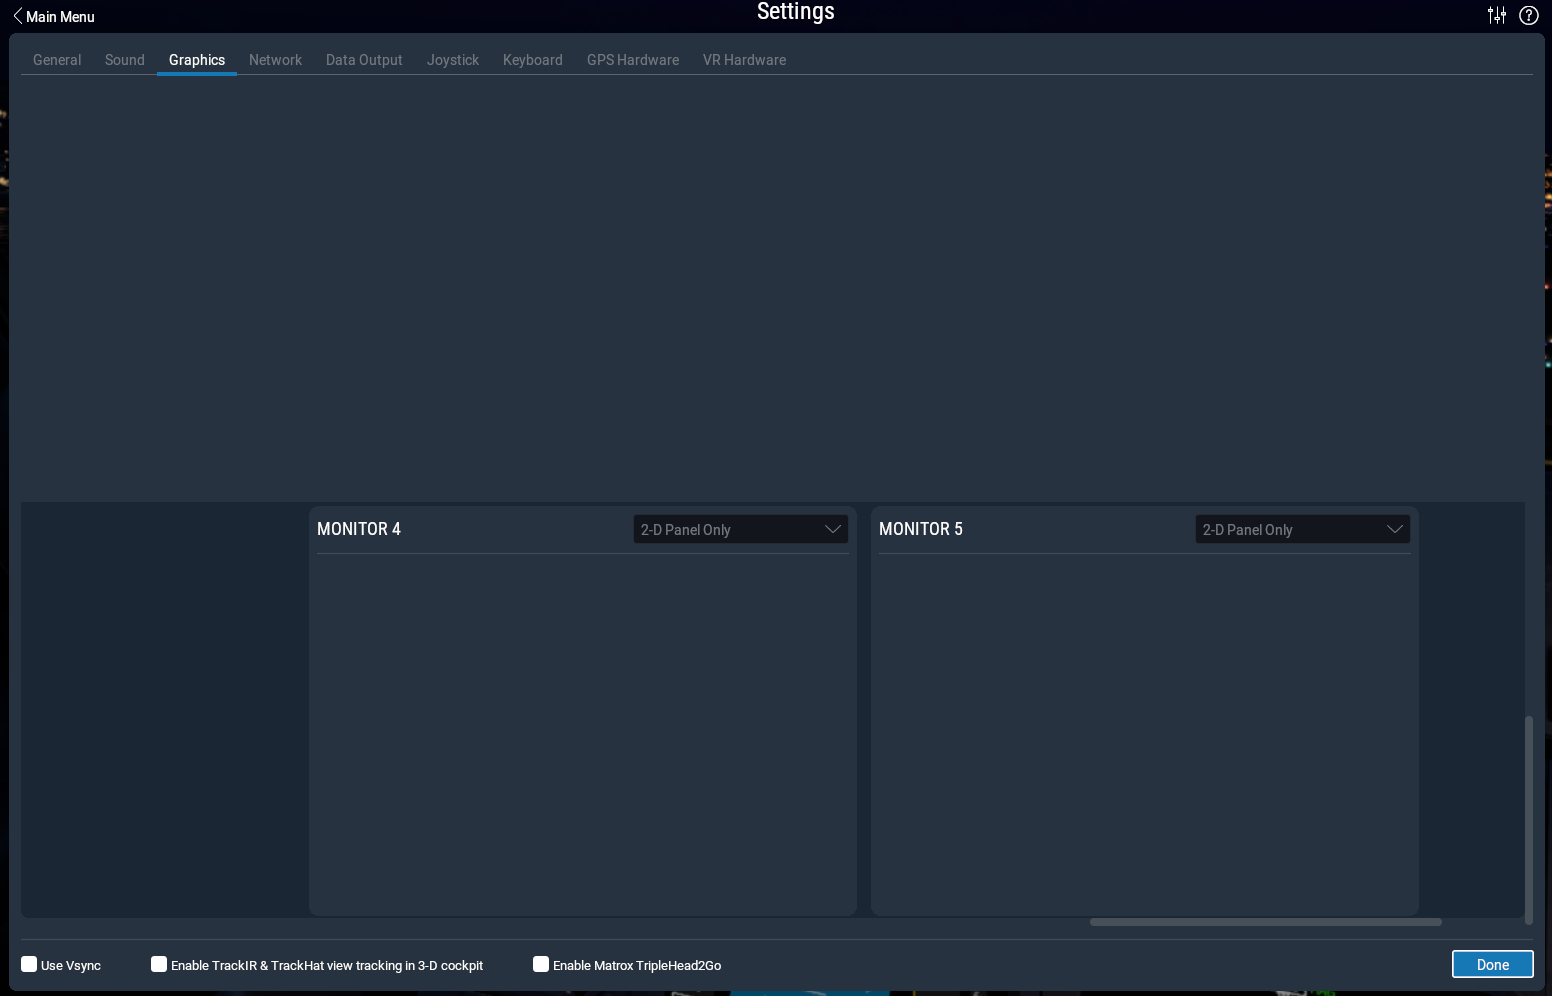The width and height of the screenshot is (1552, 996).
Task: Enable Matrox TripleHead2Go checkbox
Action: (x=541, y=964)
